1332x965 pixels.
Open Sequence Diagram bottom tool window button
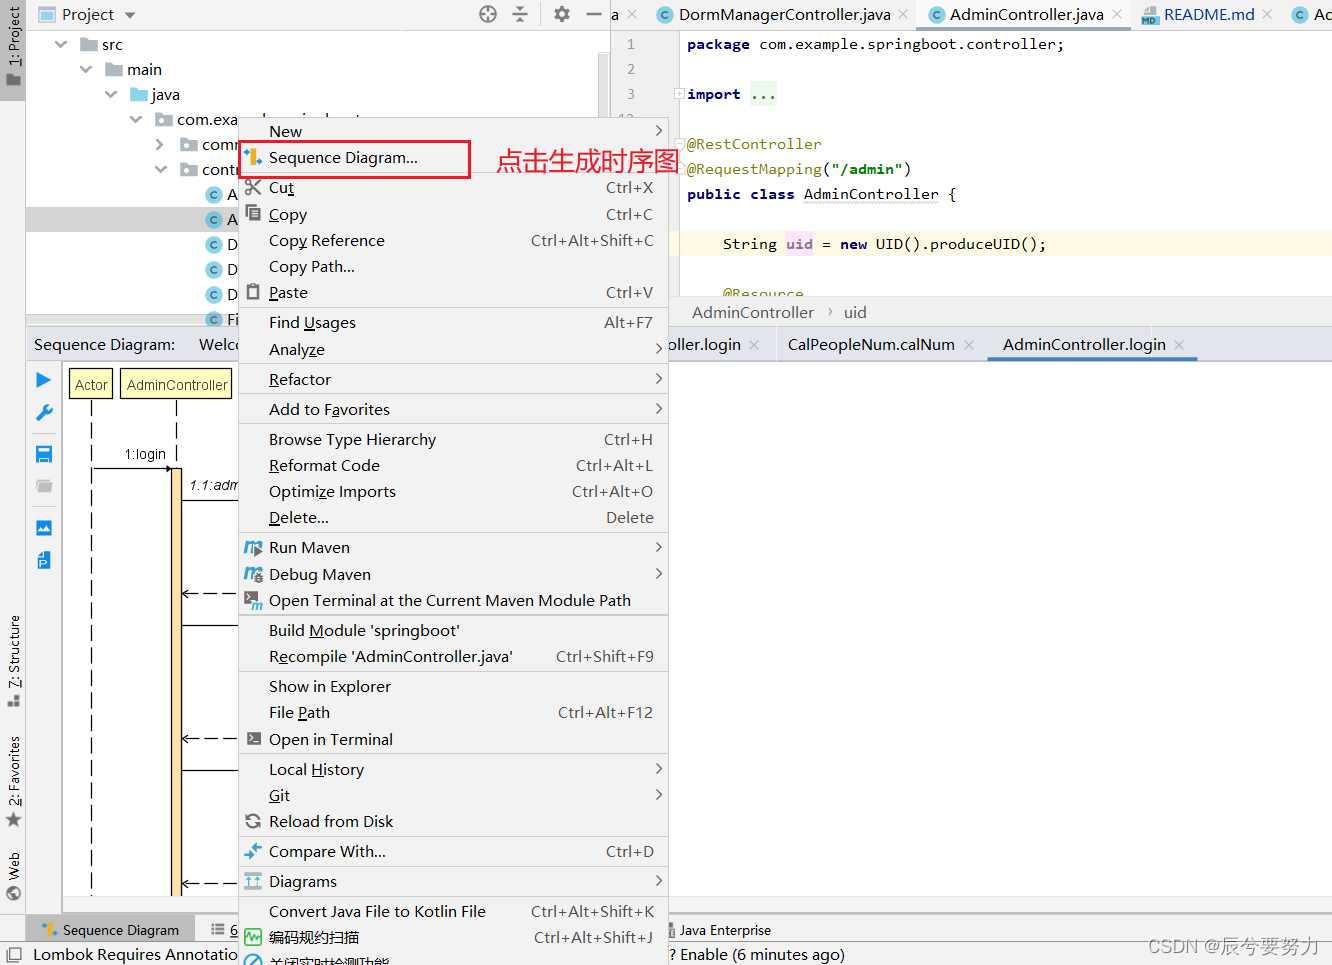coord(110,930)
